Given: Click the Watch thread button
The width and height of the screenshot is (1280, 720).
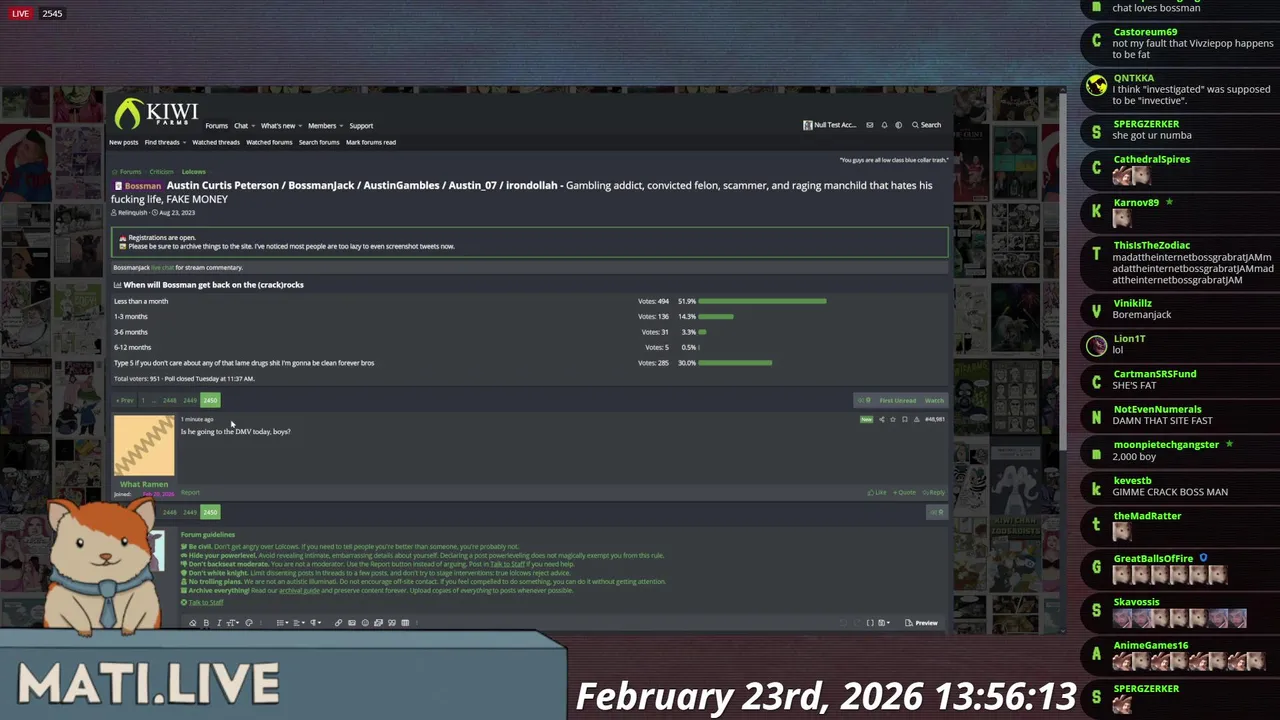Looking at the screenshot, I should click(934, 400).
